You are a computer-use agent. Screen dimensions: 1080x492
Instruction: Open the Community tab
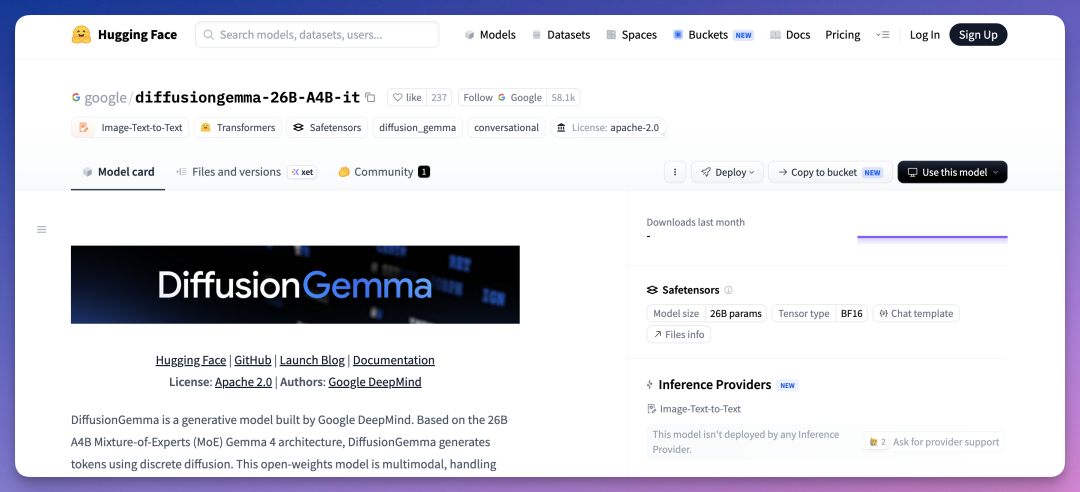(384, 172)
